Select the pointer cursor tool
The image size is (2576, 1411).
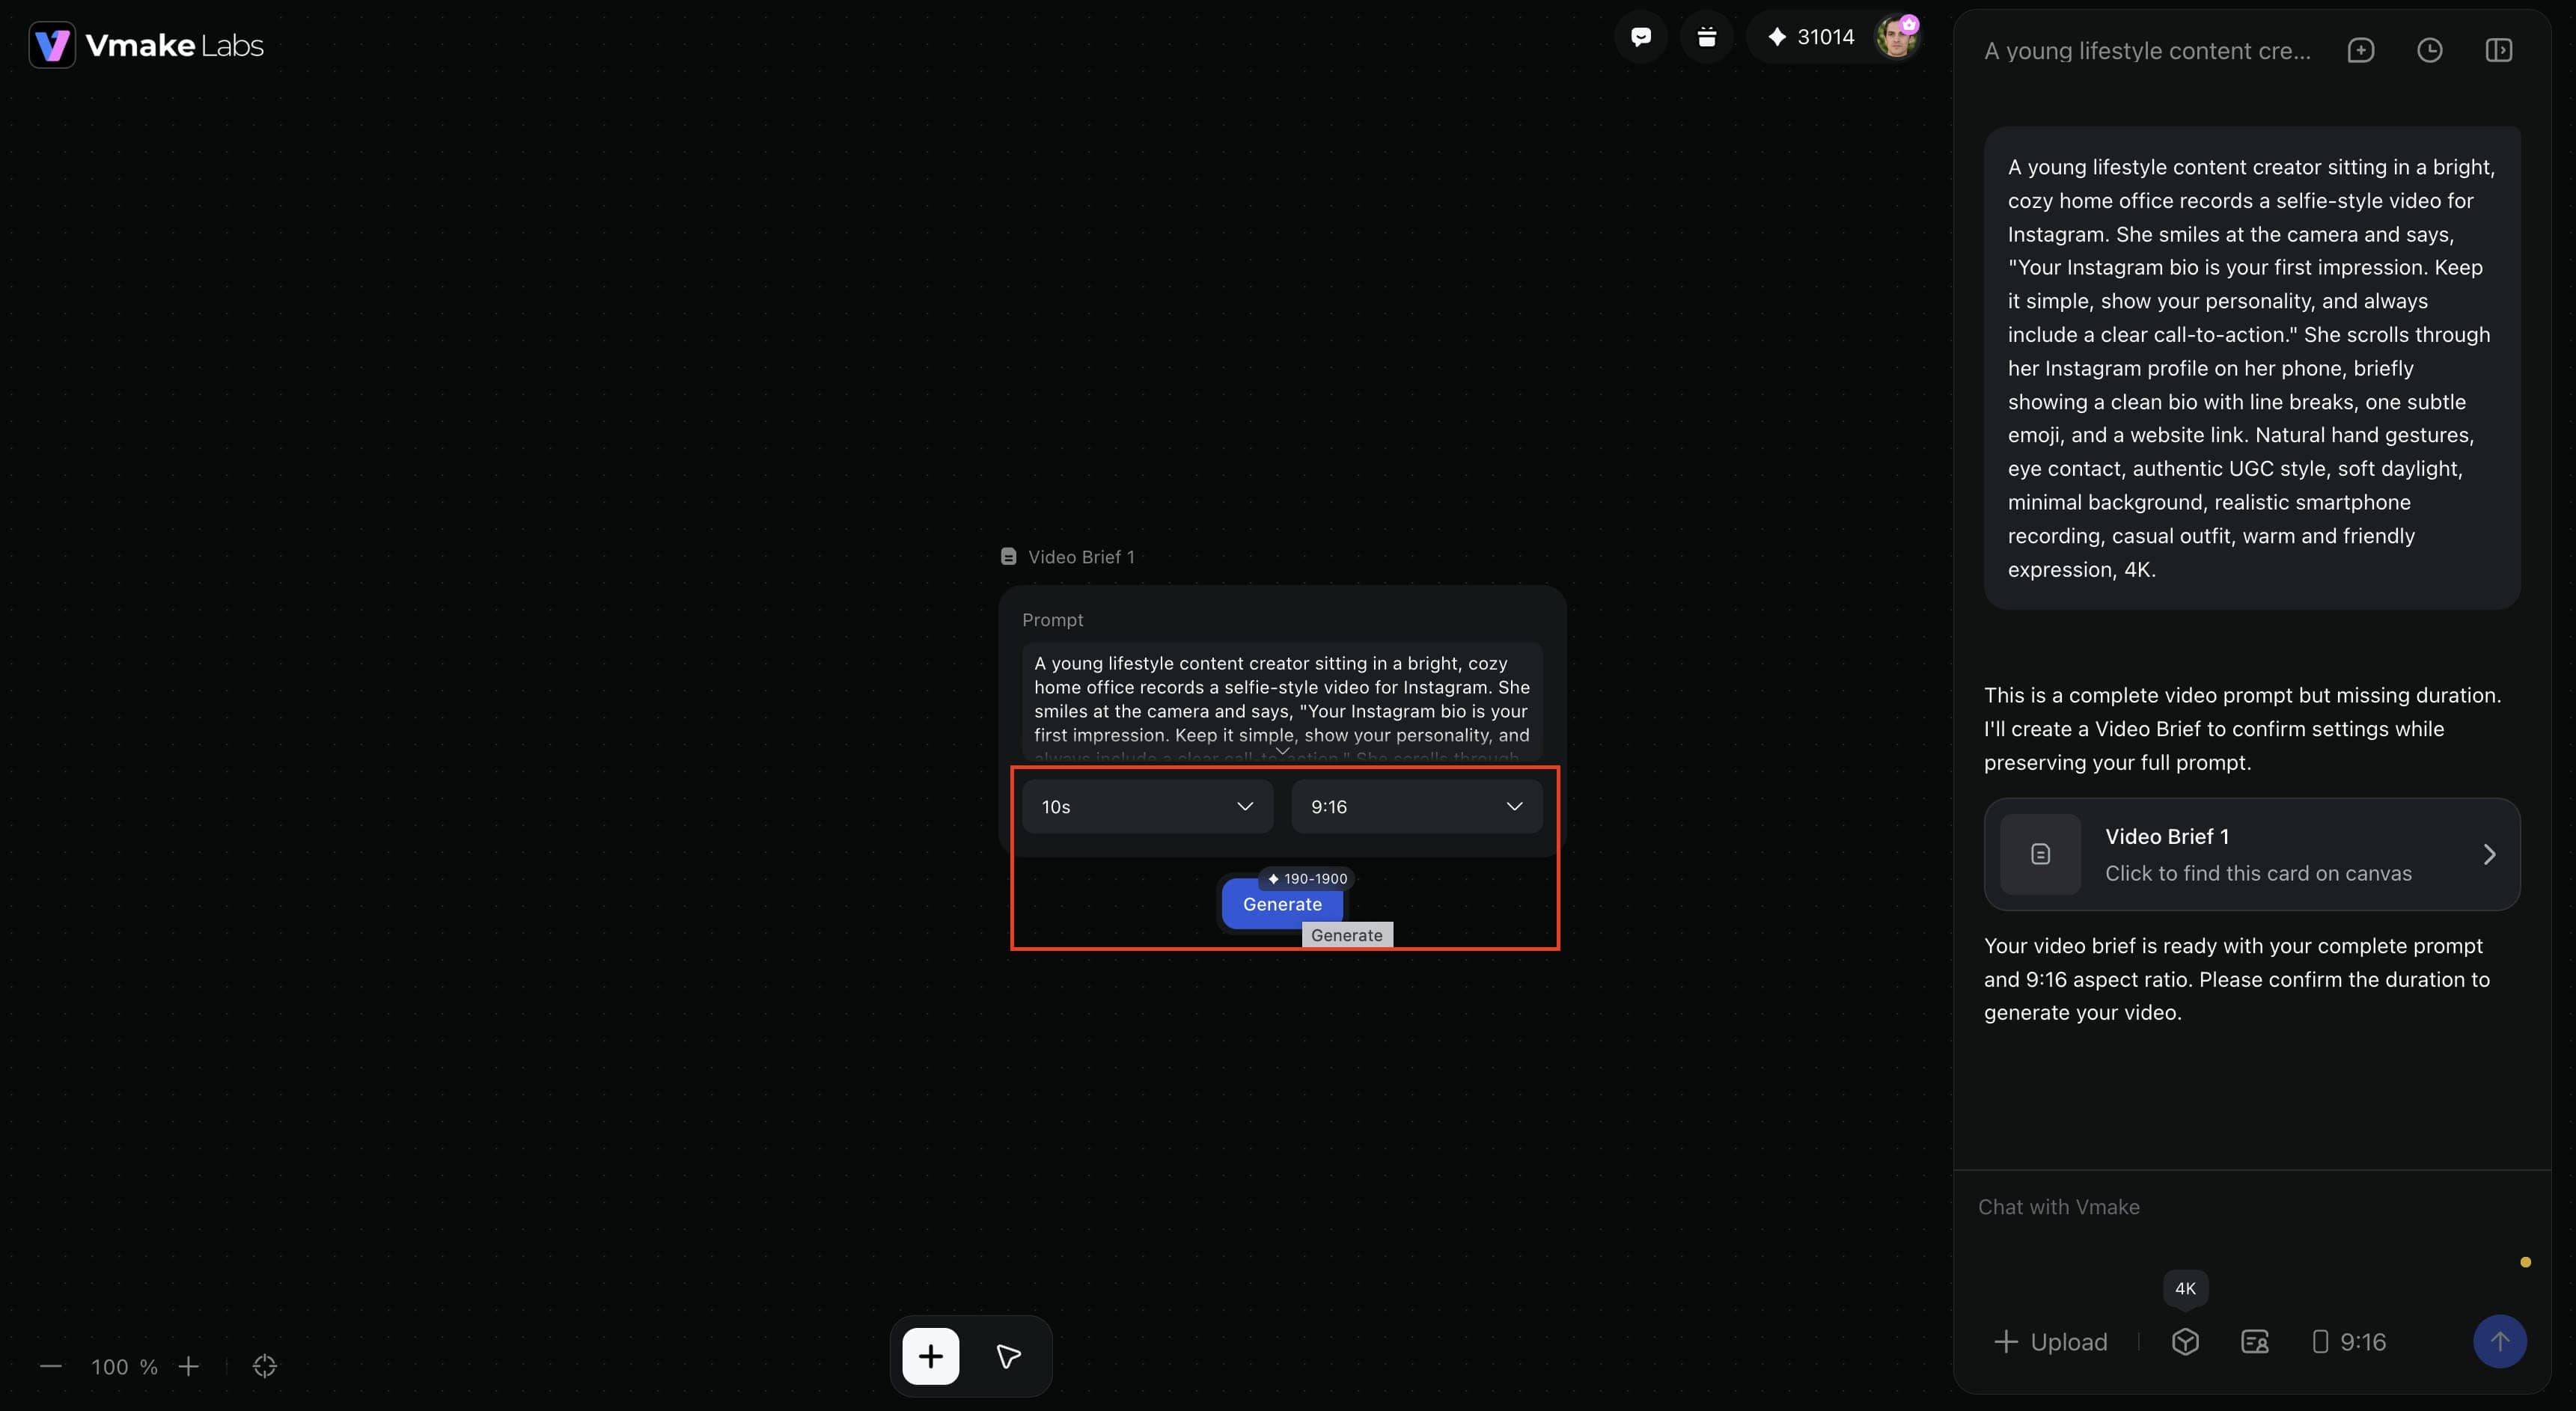pyautogui.click(x=1008, y=1356)
